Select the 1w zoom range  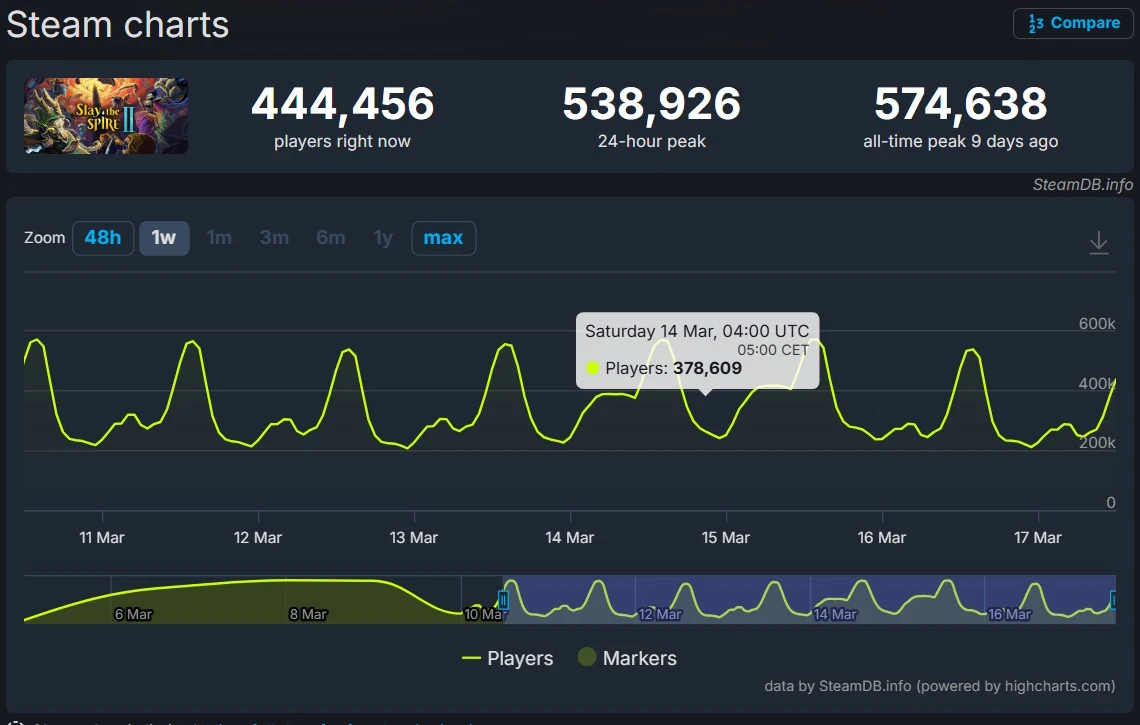pos(164,238)
